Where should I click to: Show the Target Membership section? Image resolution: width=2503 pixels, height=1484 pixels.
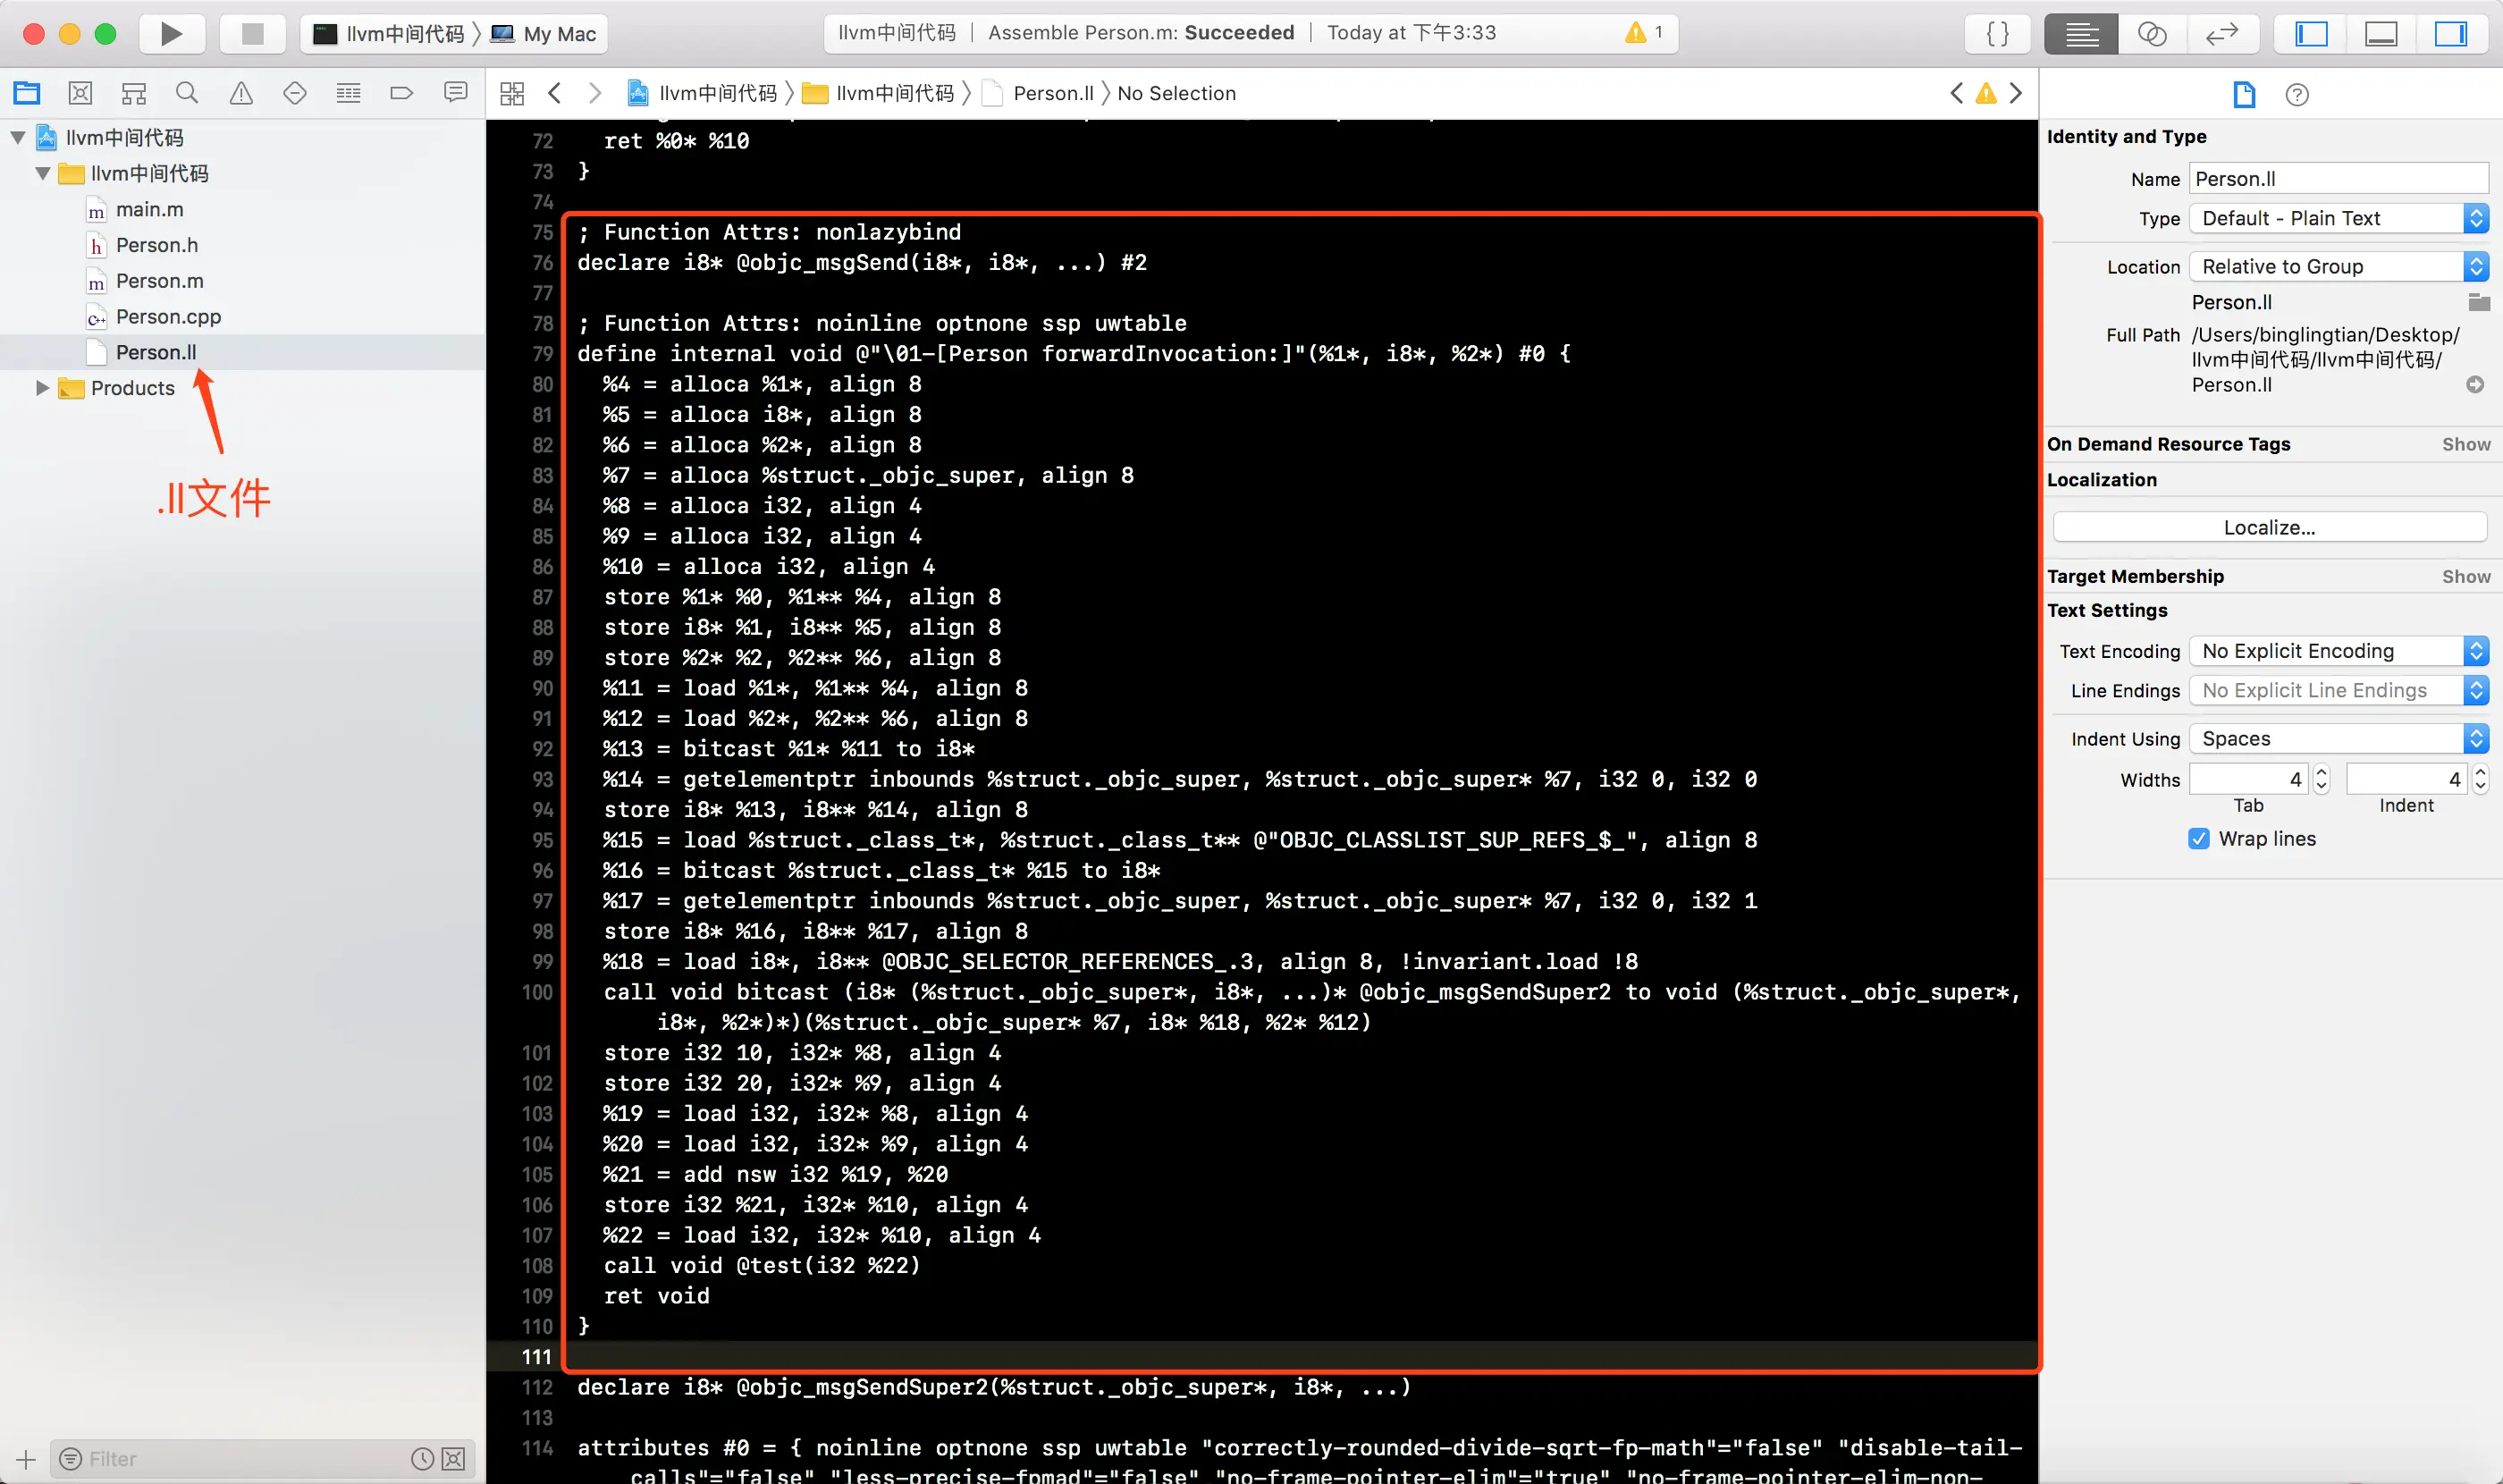2465,576
